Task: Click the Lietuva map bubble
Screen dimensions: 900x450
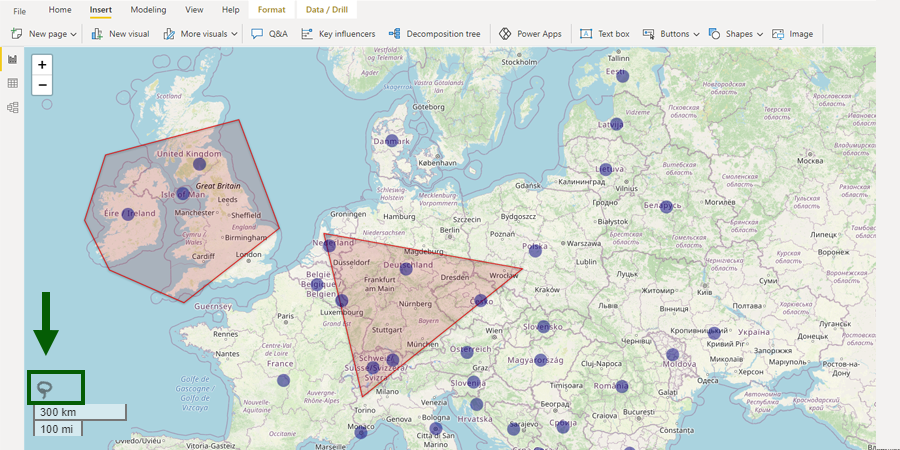Action: click(604, 169)
